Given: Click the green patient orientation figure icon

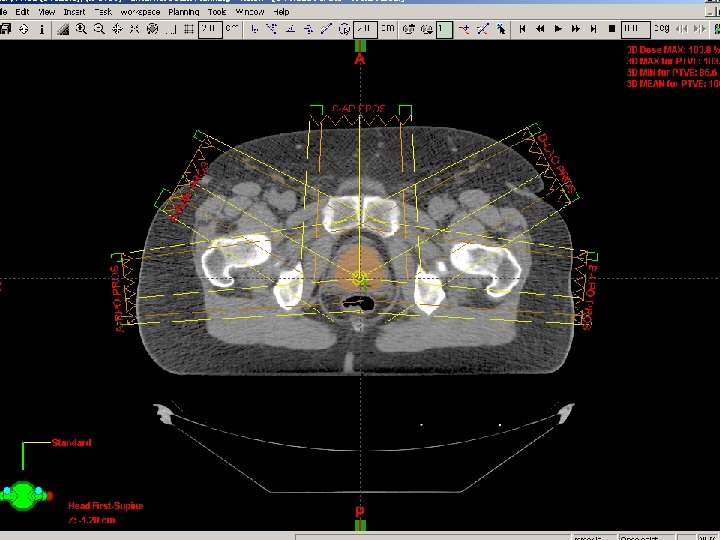Looking at the screenshot, I should coord(25,495).
